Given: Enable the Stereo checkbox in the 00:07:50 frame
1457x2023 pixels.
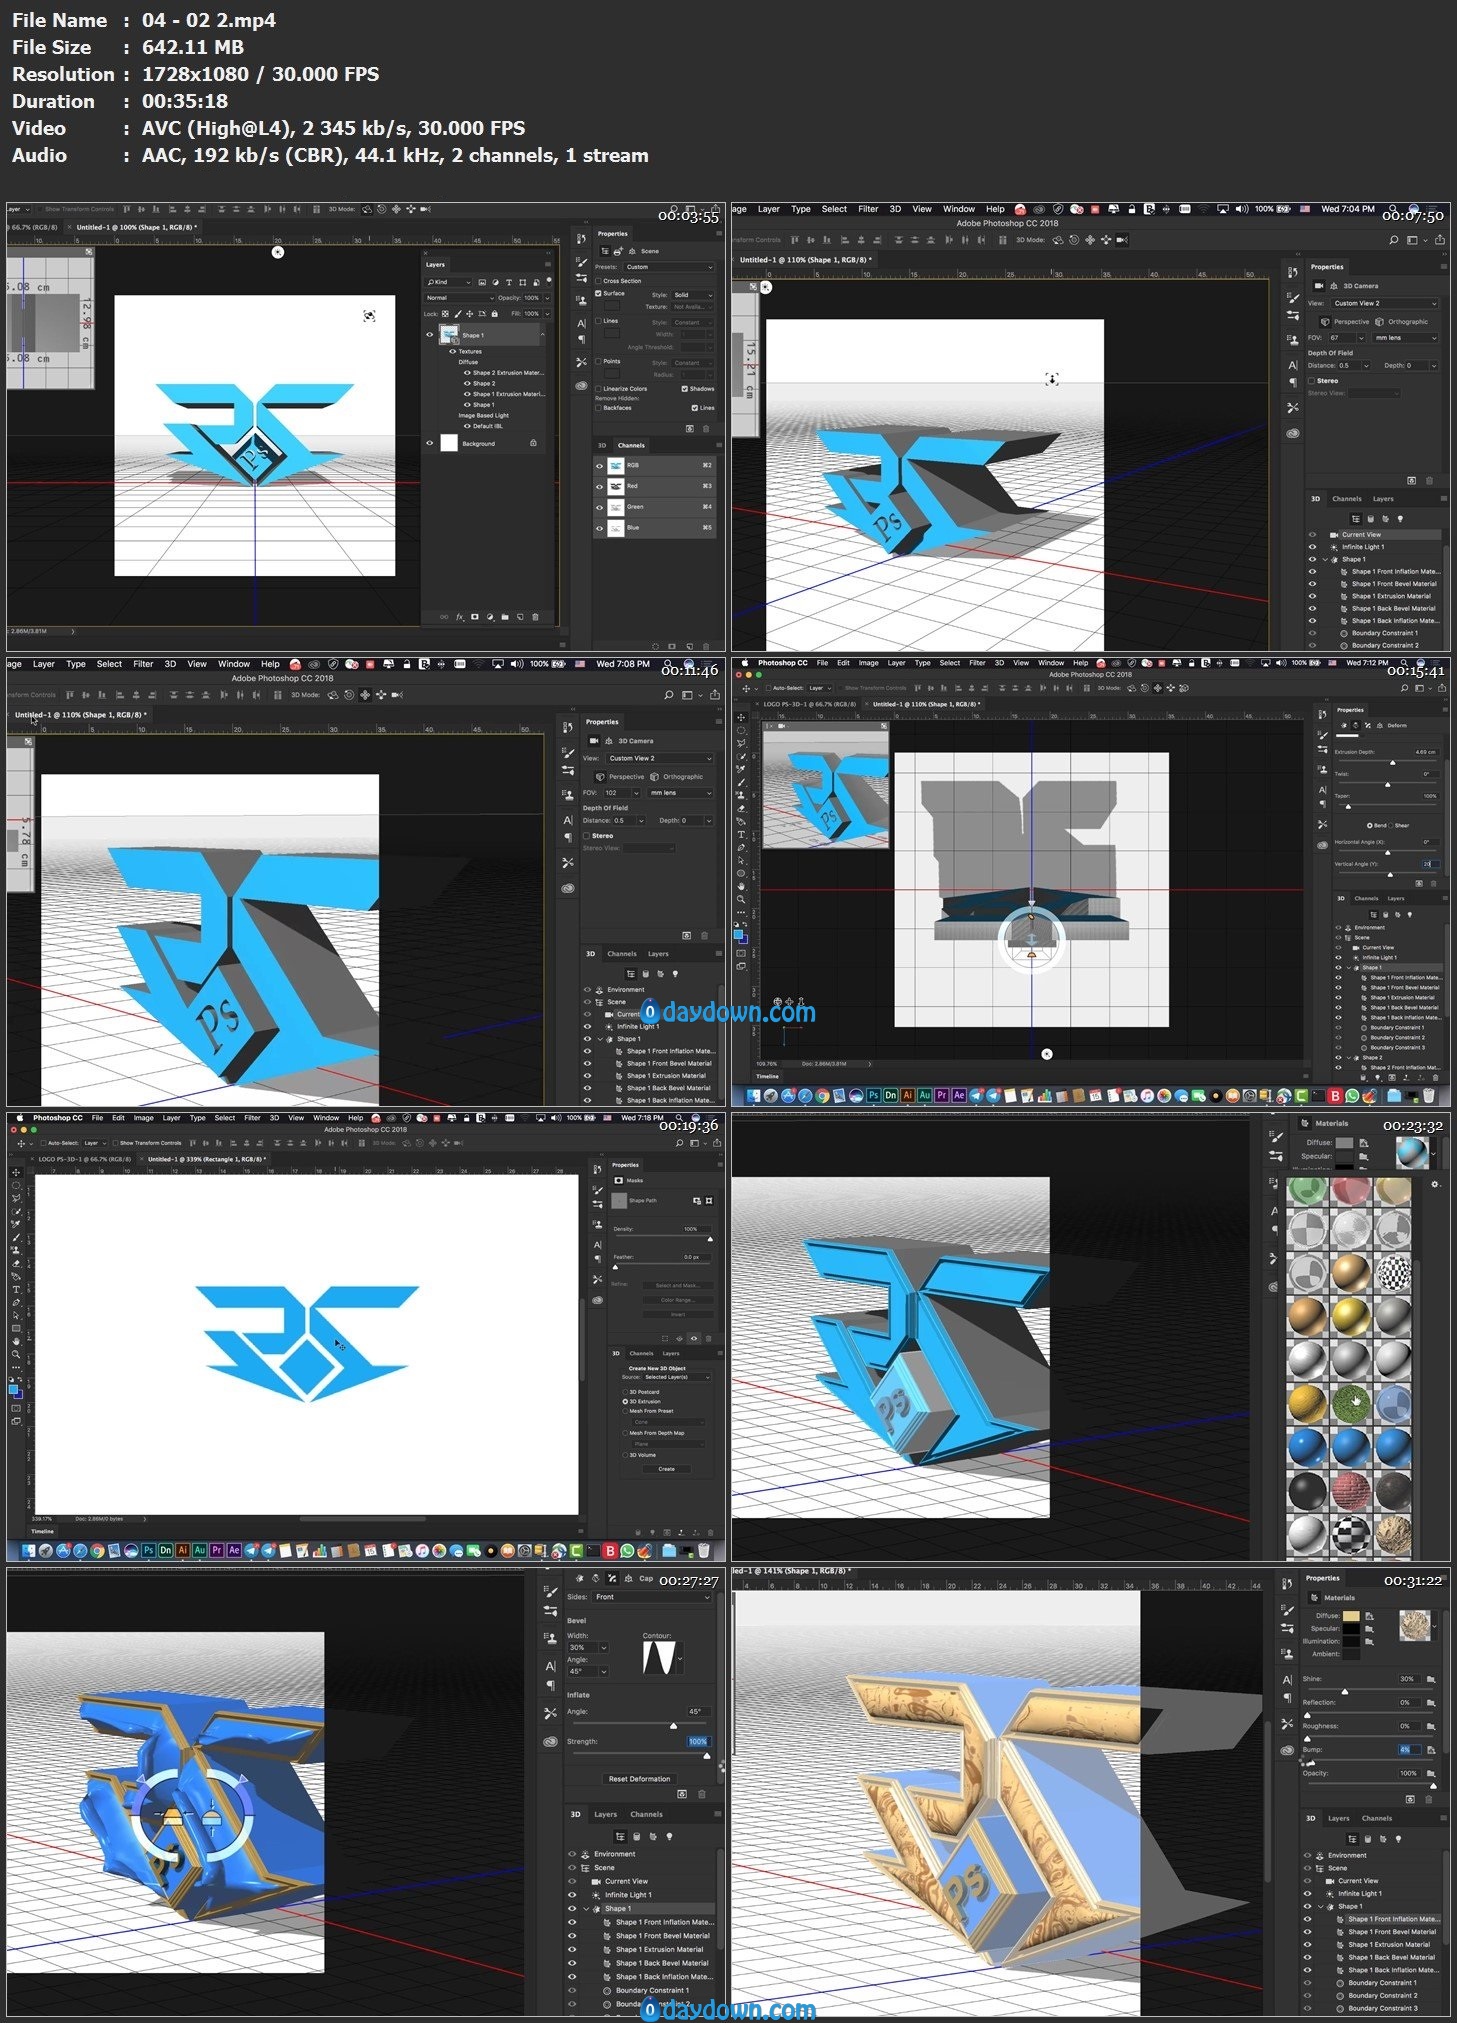Looking at the screenshot, I should pos(1311,381).
